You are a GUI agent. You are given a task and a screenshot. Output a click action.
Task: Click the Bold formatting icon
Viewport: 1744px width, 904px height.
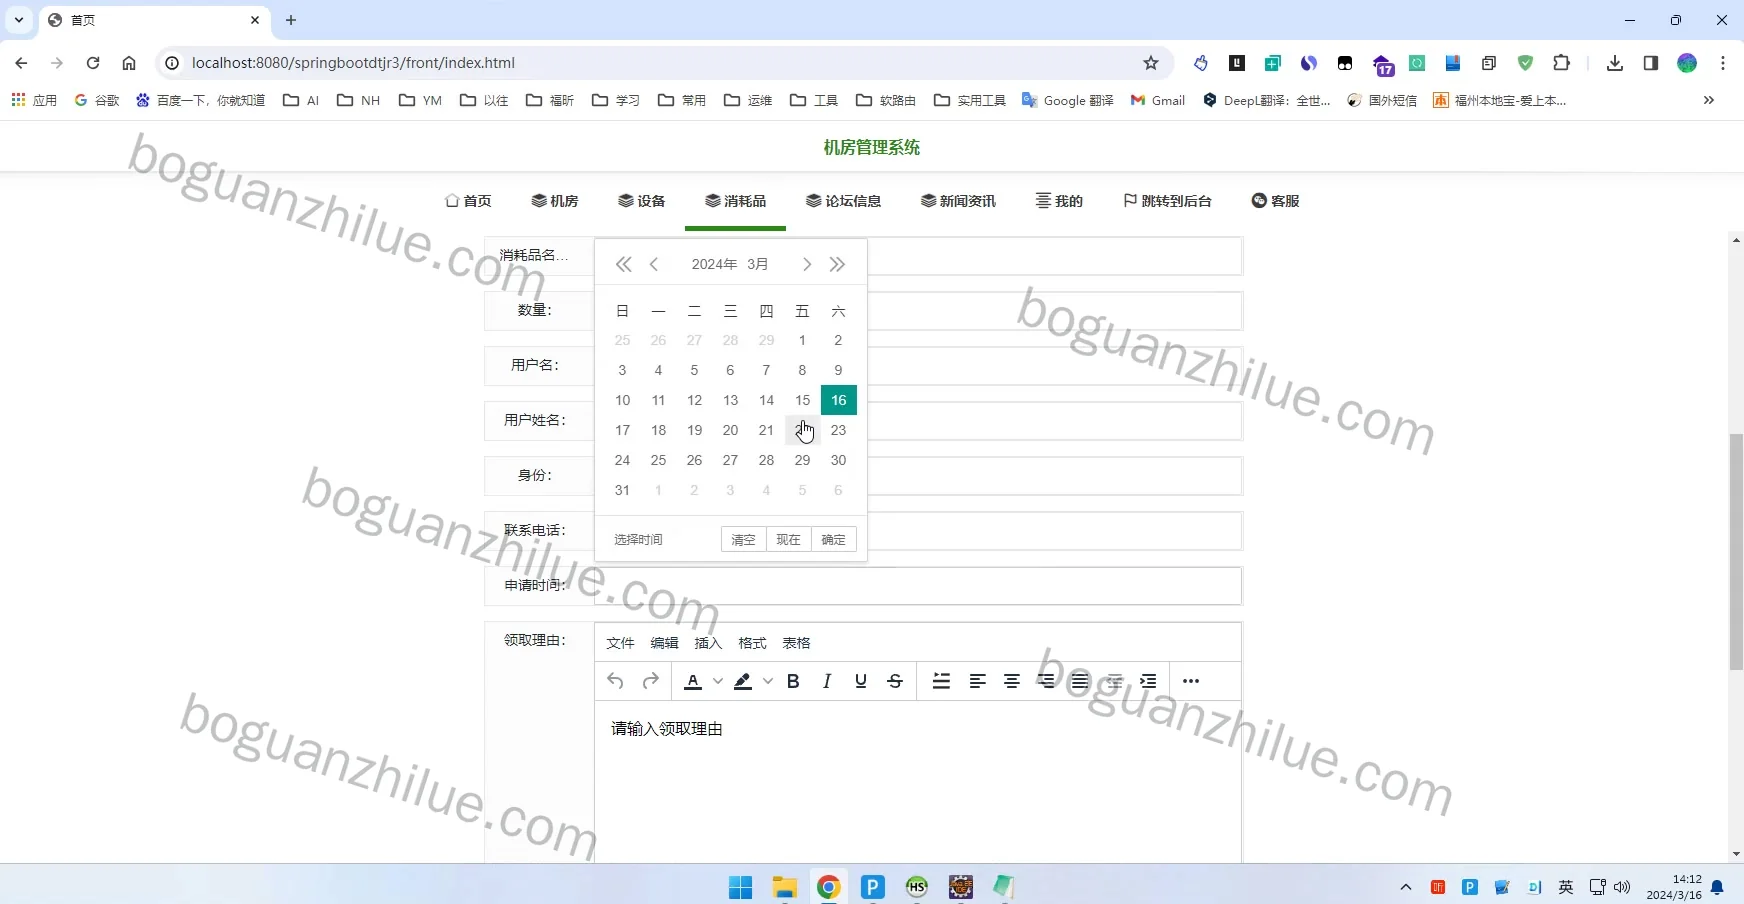[x=793, y=681]
